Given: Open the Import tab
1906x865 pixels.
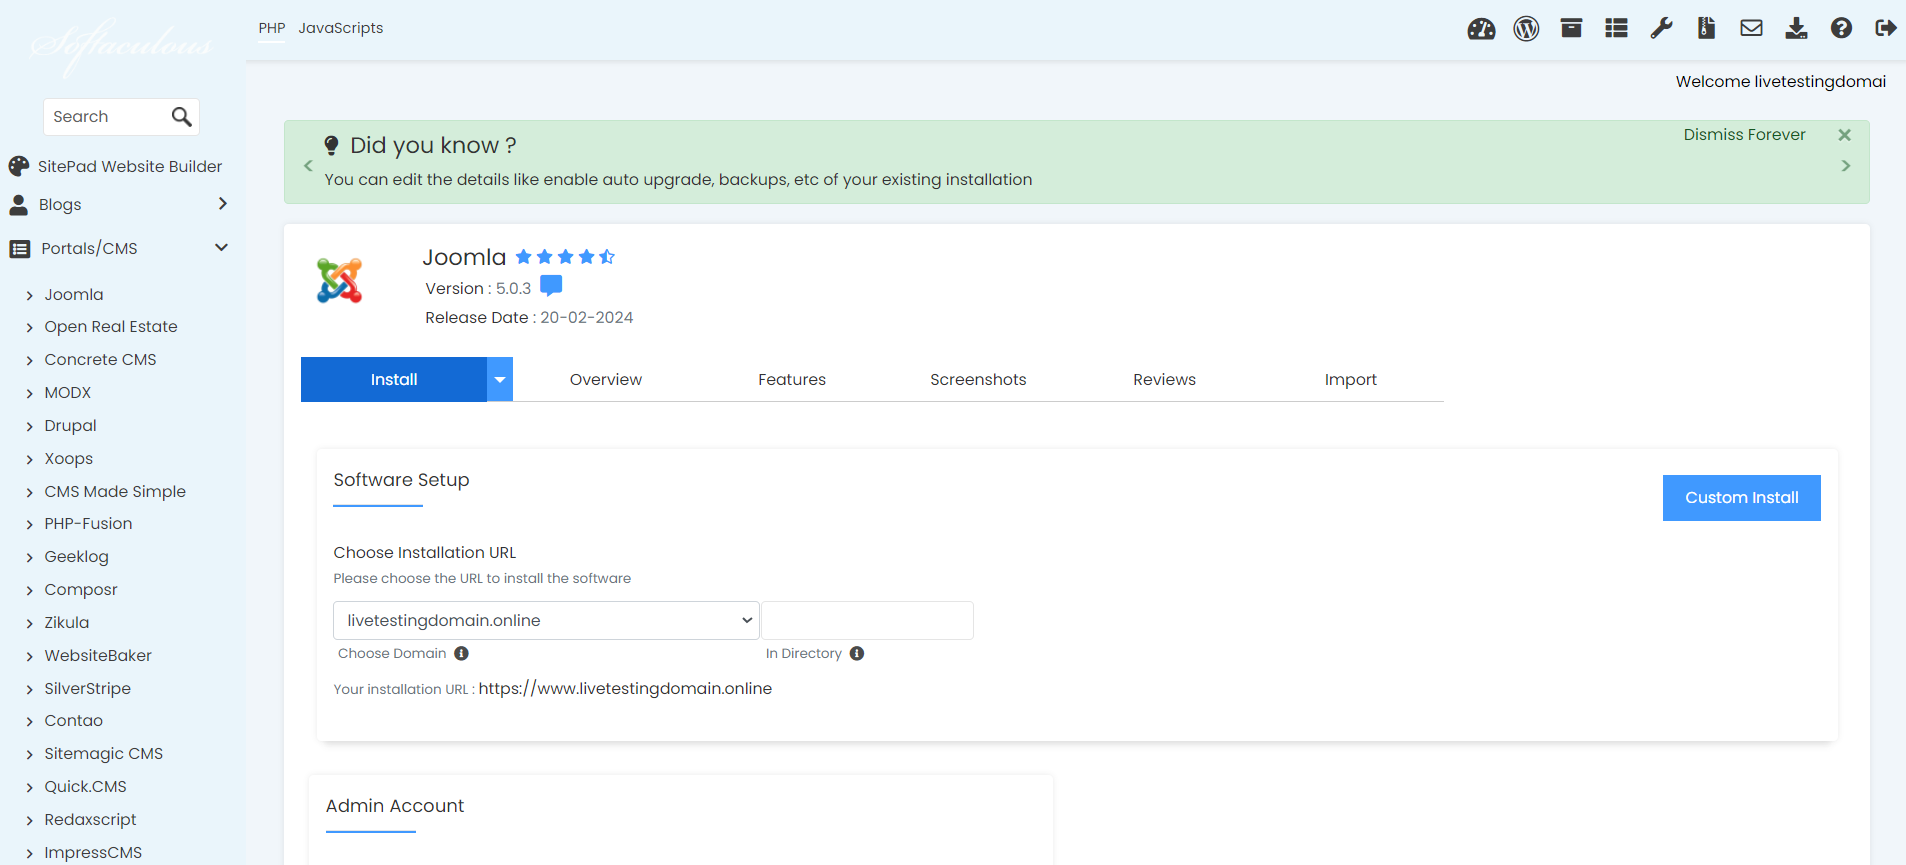Looking at the screenshot, I should pos(1350,380).
